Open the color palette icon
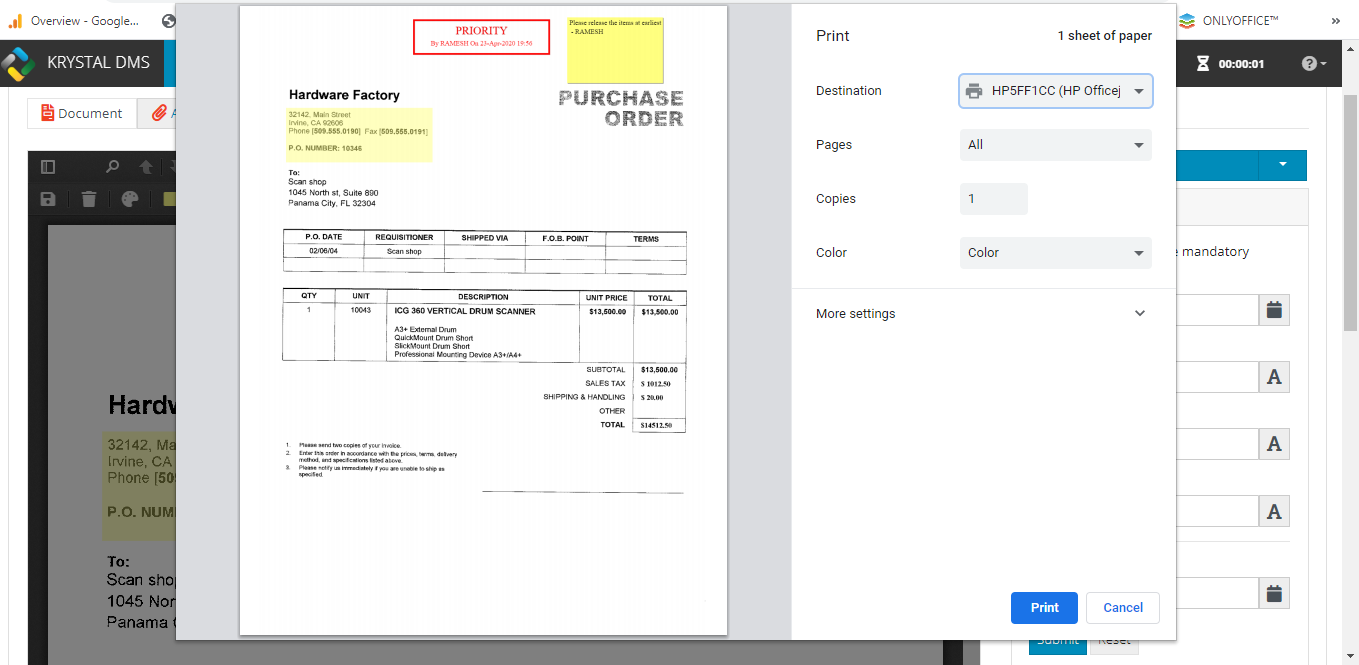Viewport: 1359px width, 665px height. [131, 199]
